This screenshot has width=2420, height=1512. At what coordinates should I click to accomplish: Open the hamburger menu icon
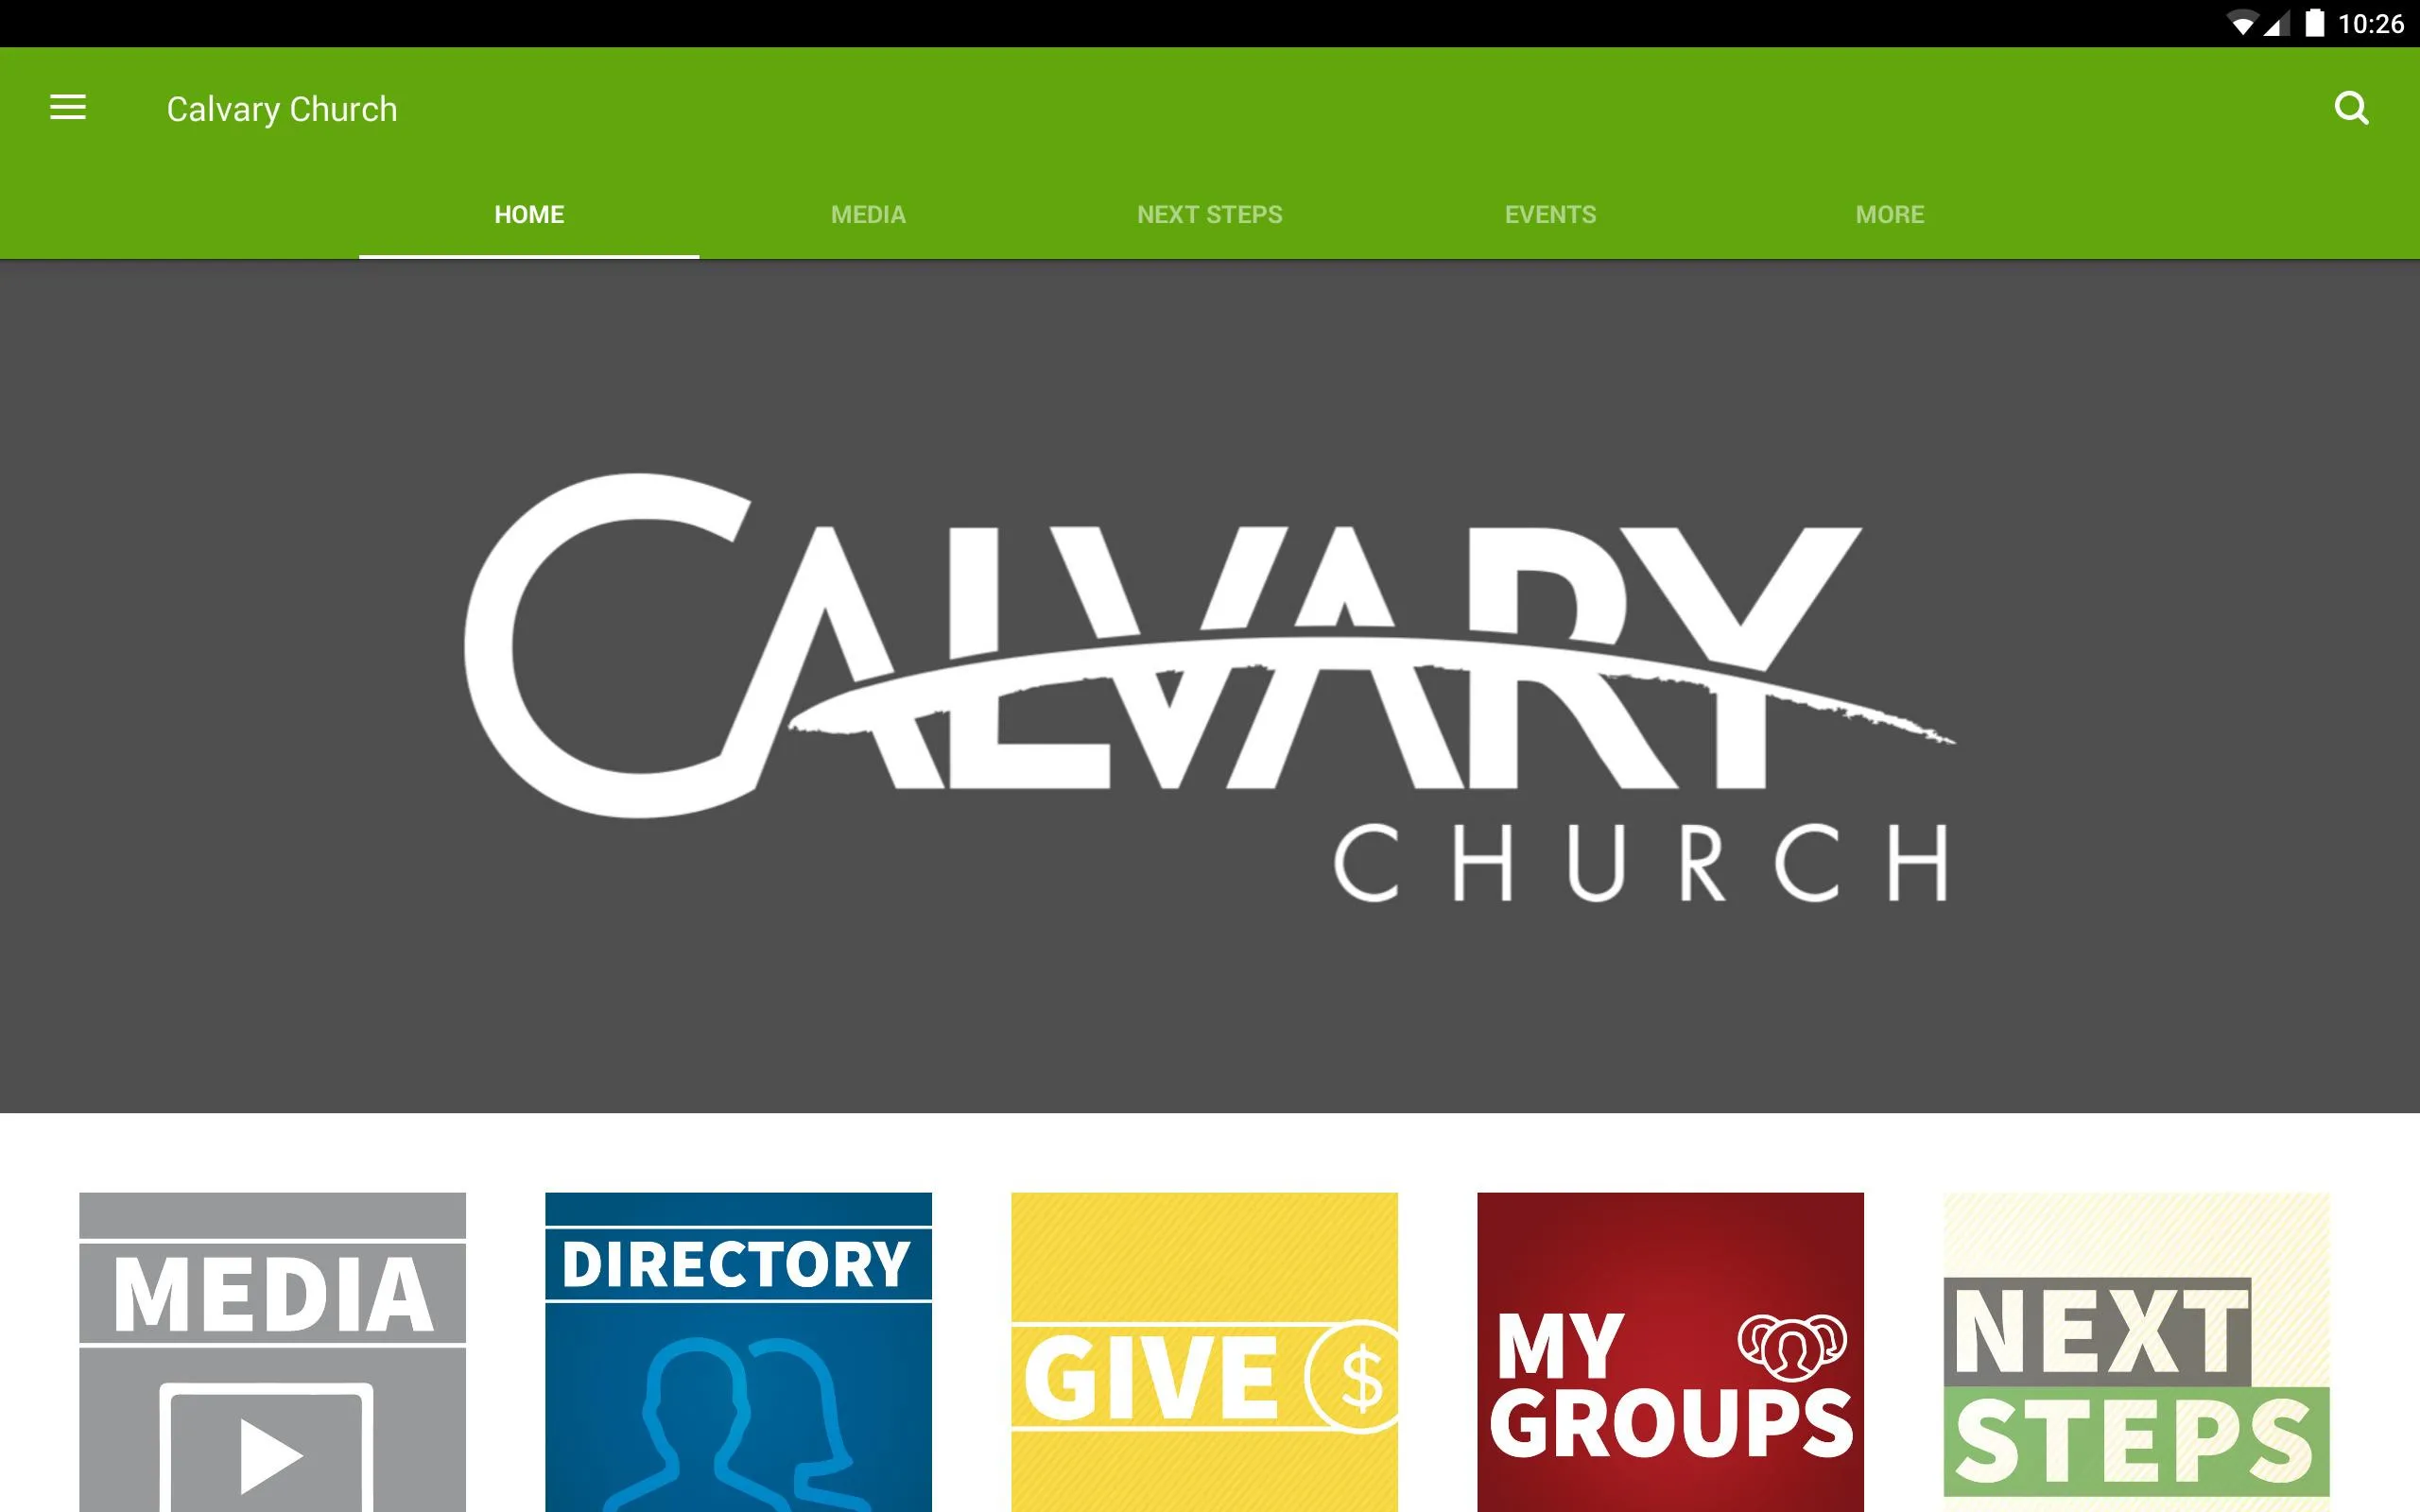click(x=66, y=108)
